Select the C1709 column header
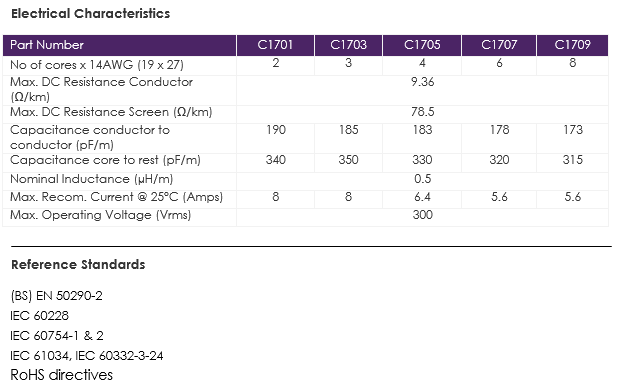Screen dimensions: 619x389 tap(572, 45)
